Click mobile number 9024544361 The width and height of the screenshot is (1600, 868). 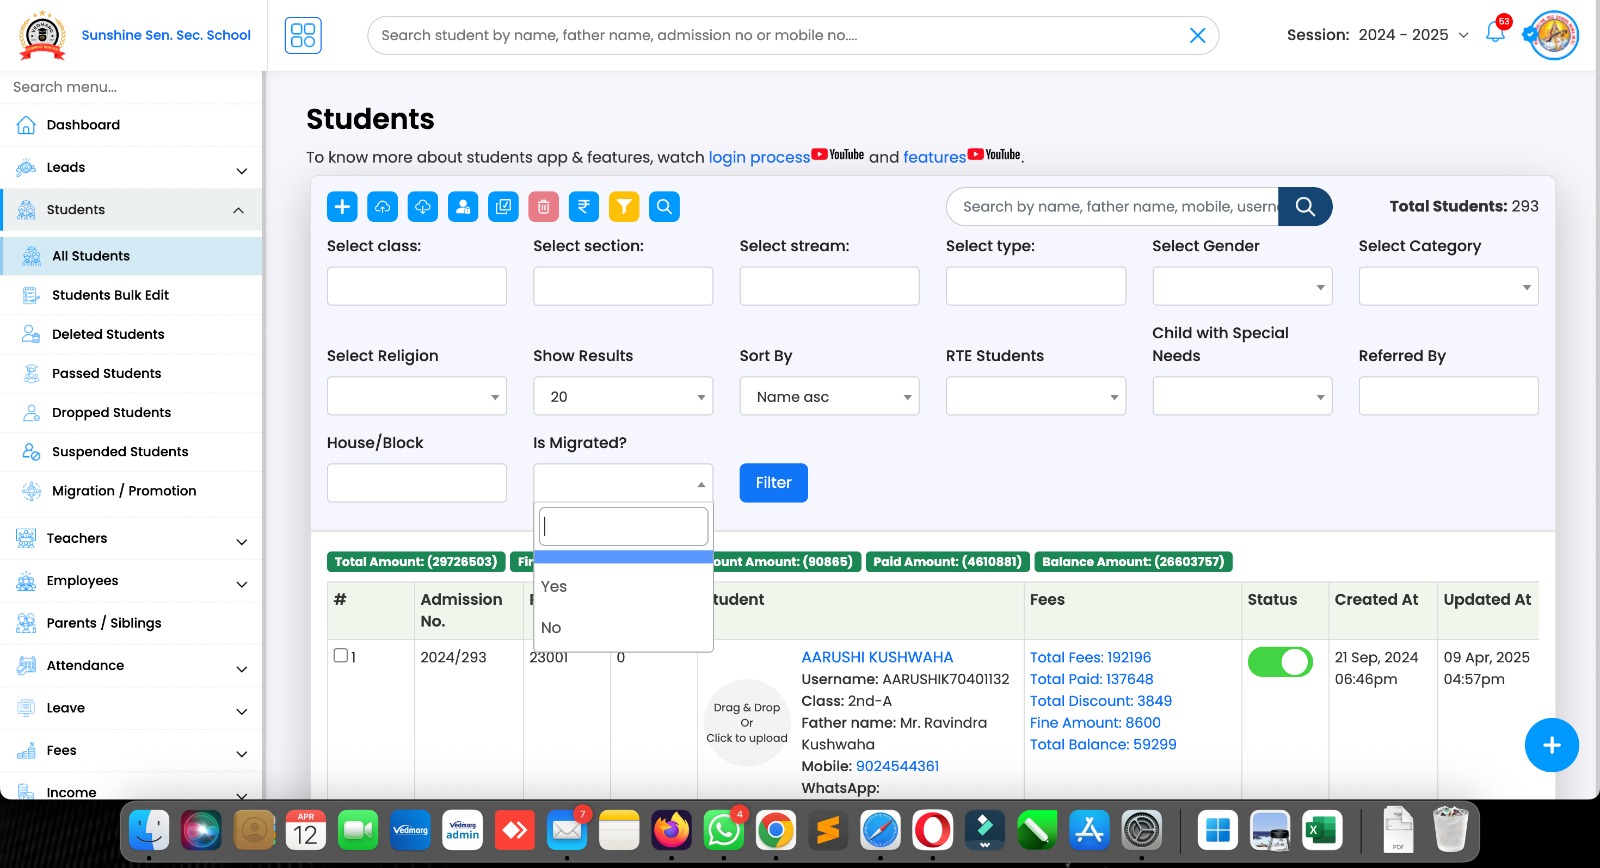[x=897, y=766]
